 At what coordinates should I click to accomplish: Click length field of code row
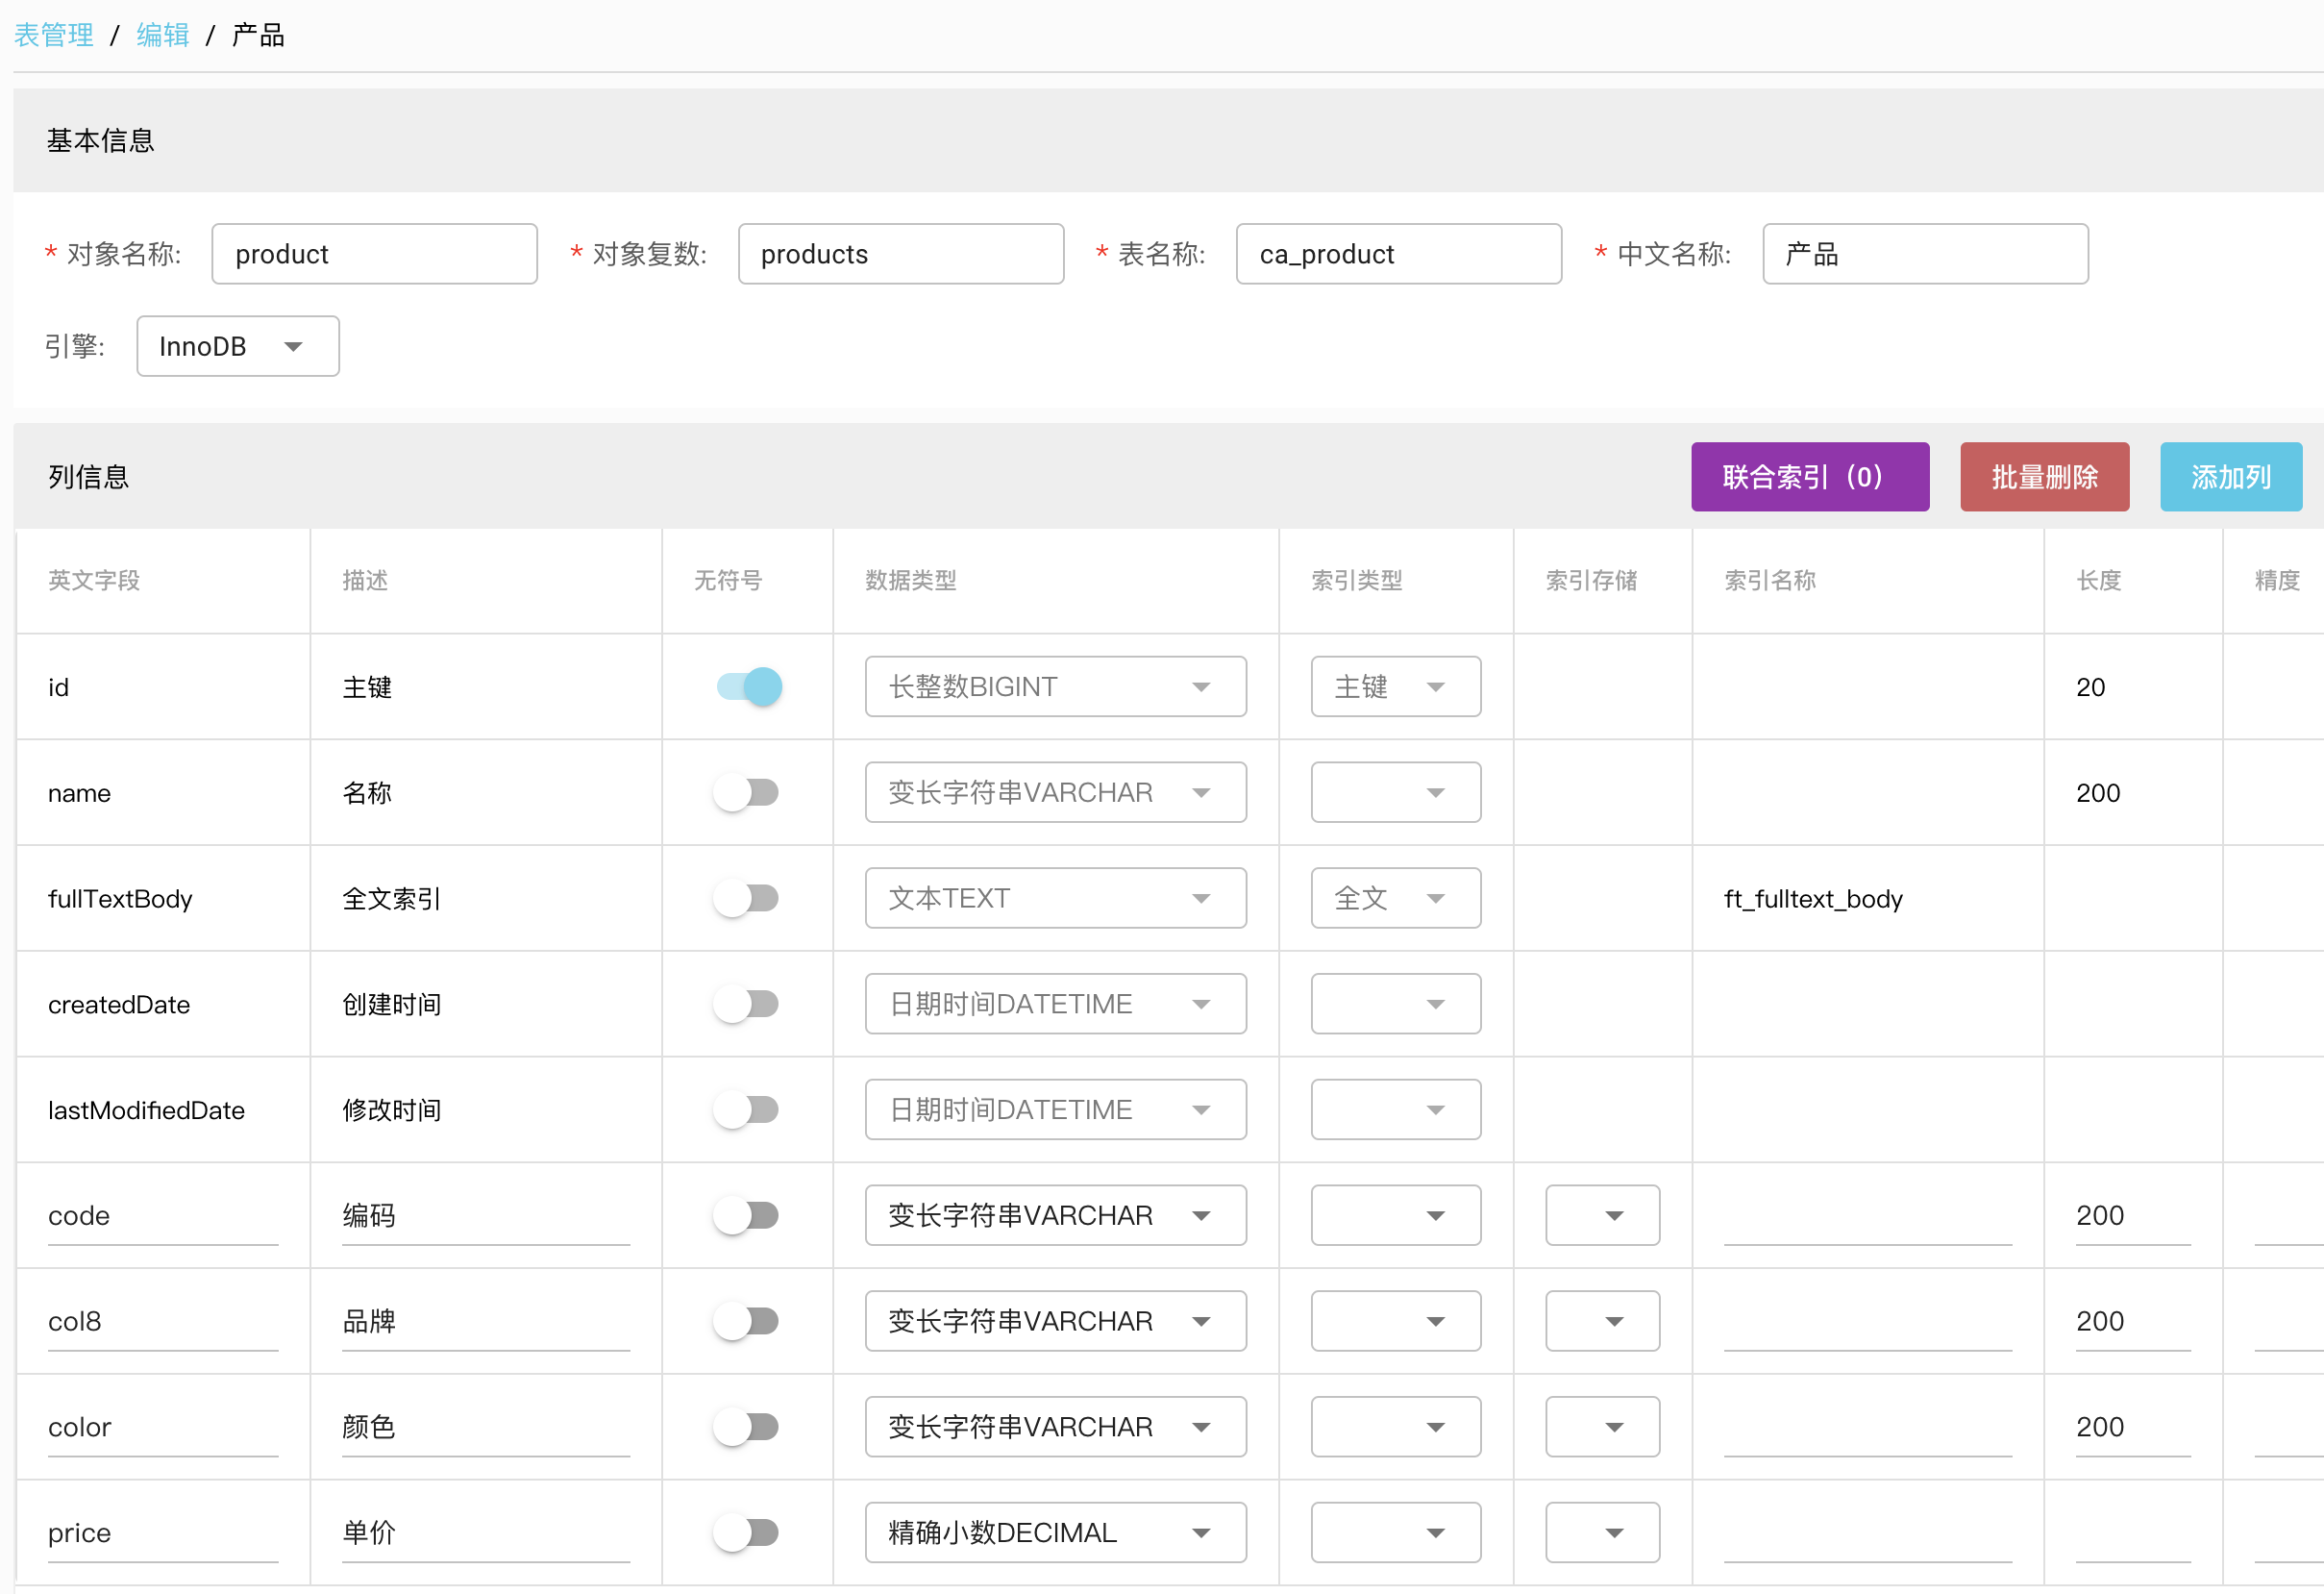point(2131,1216)
